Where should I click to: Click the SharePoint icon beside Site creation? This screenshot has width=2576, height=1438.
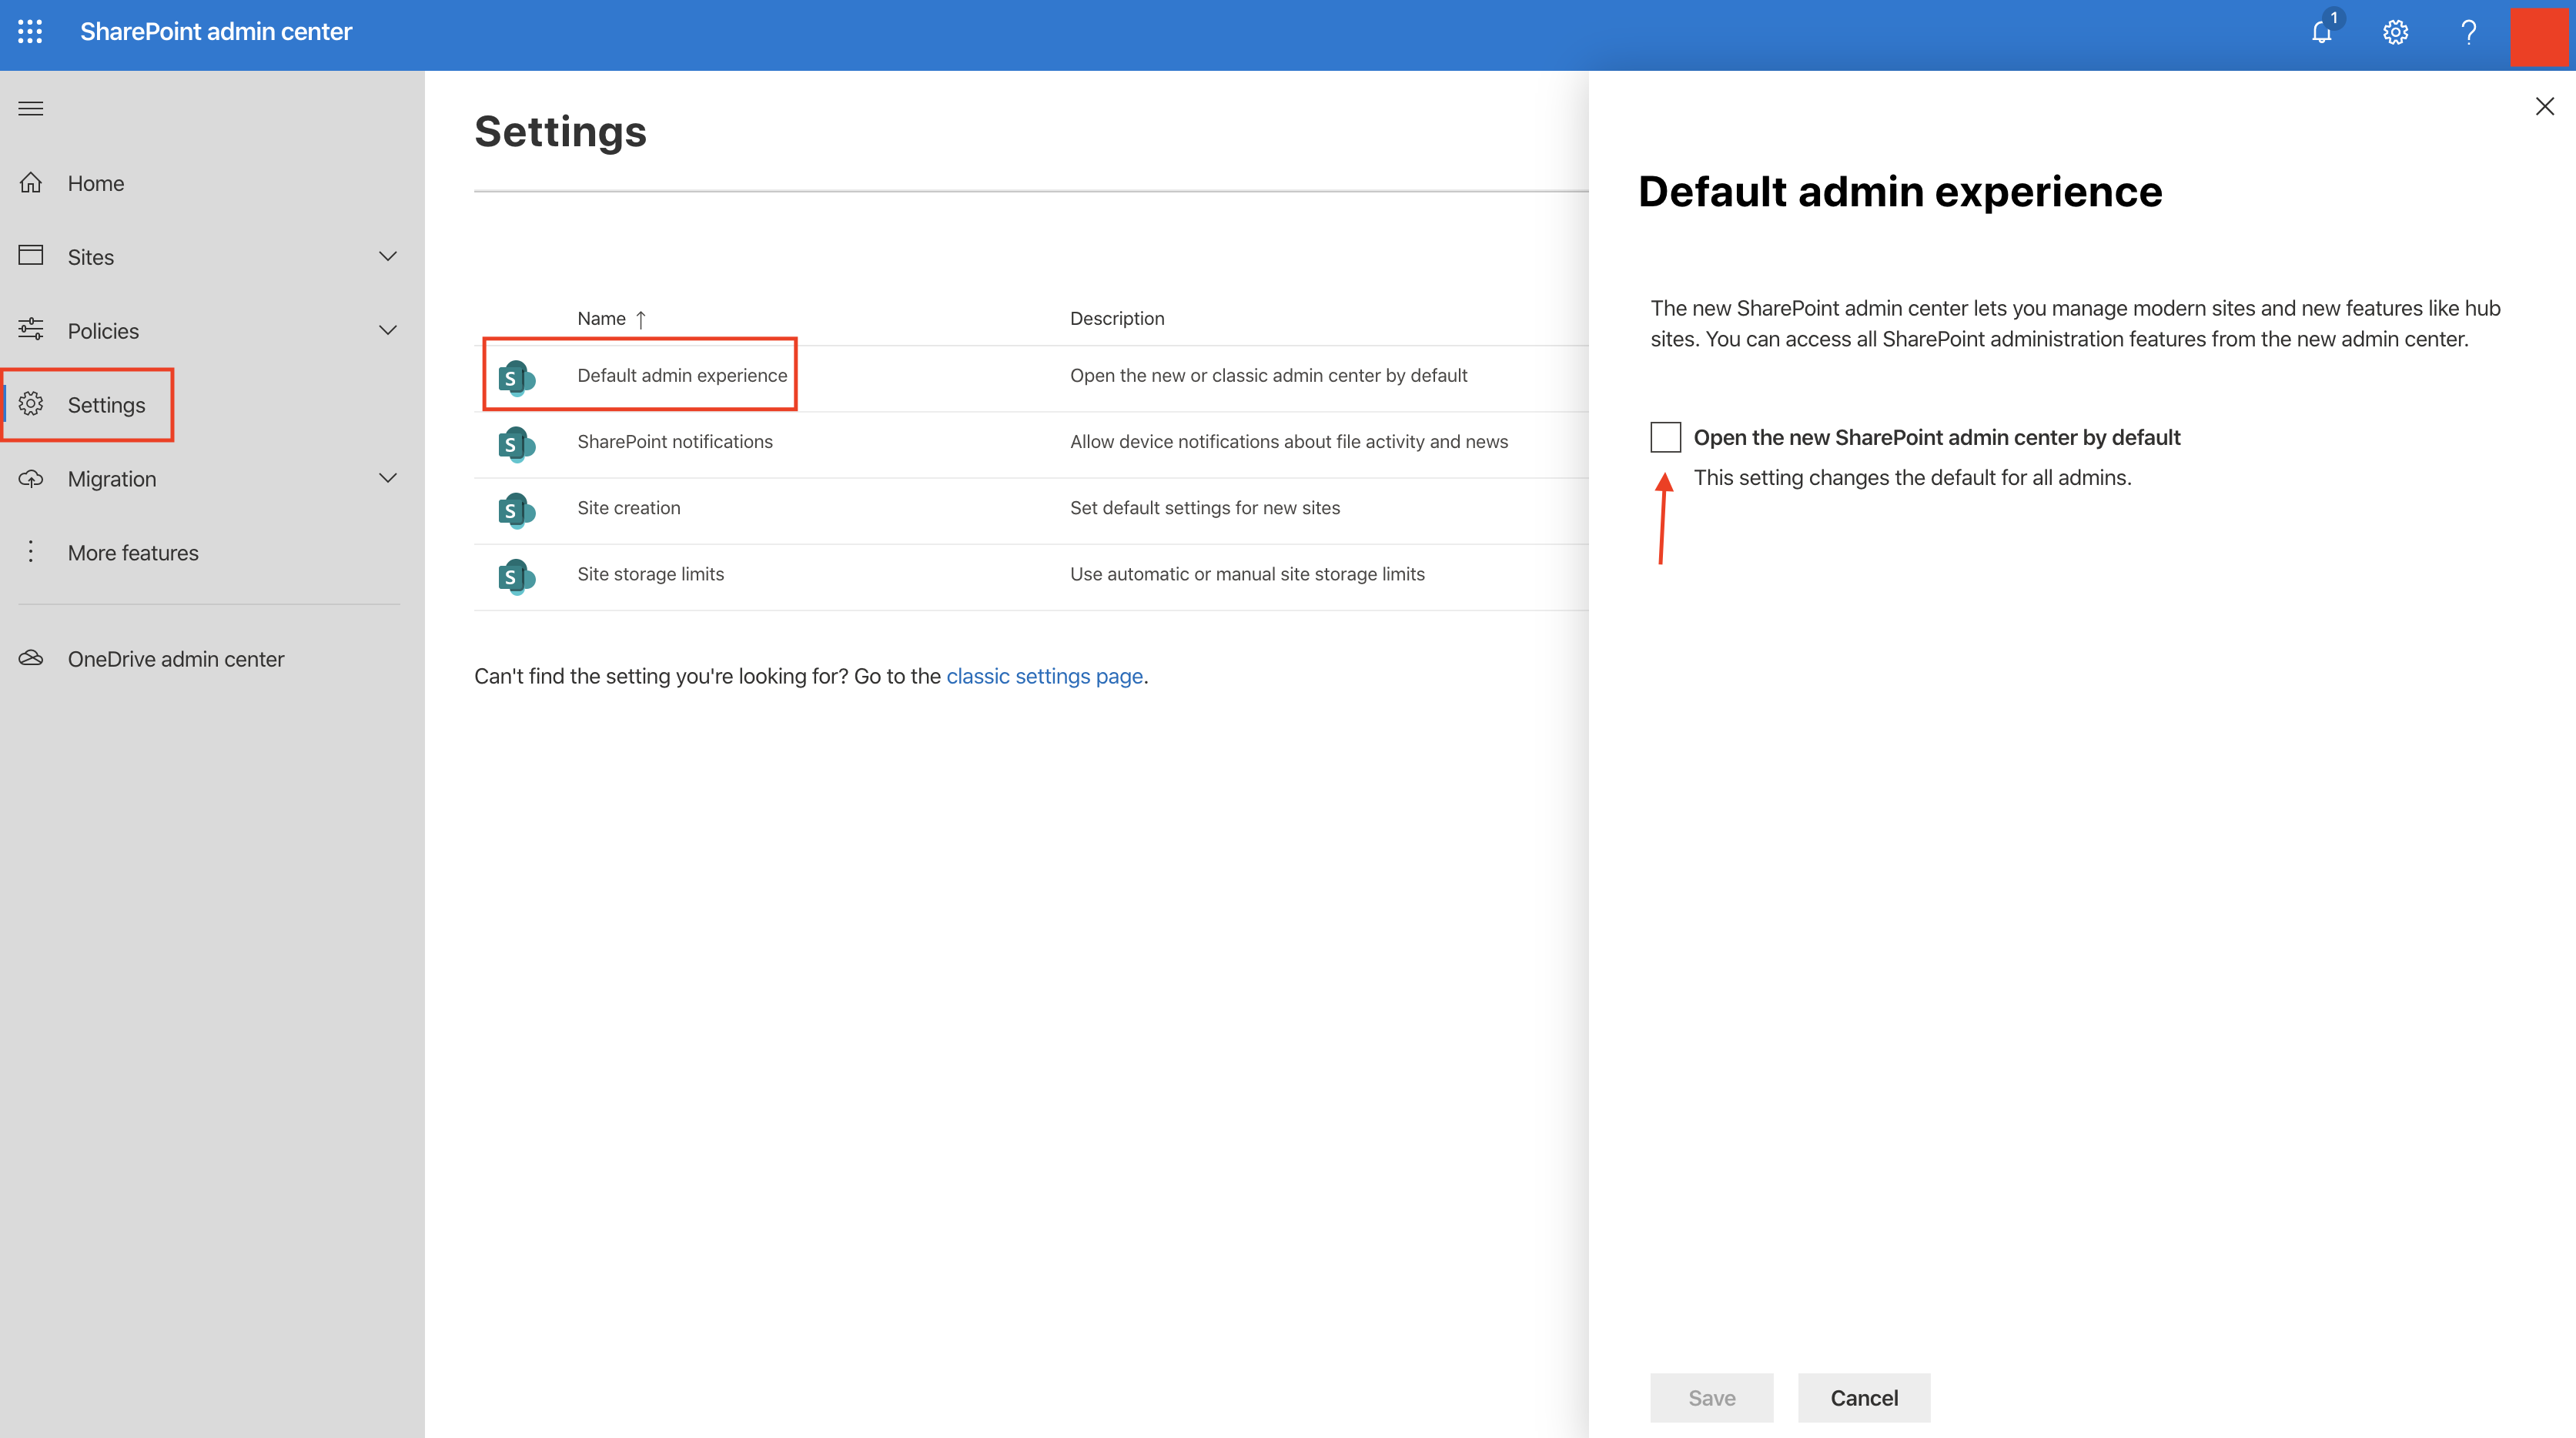[x=517, y=510]
